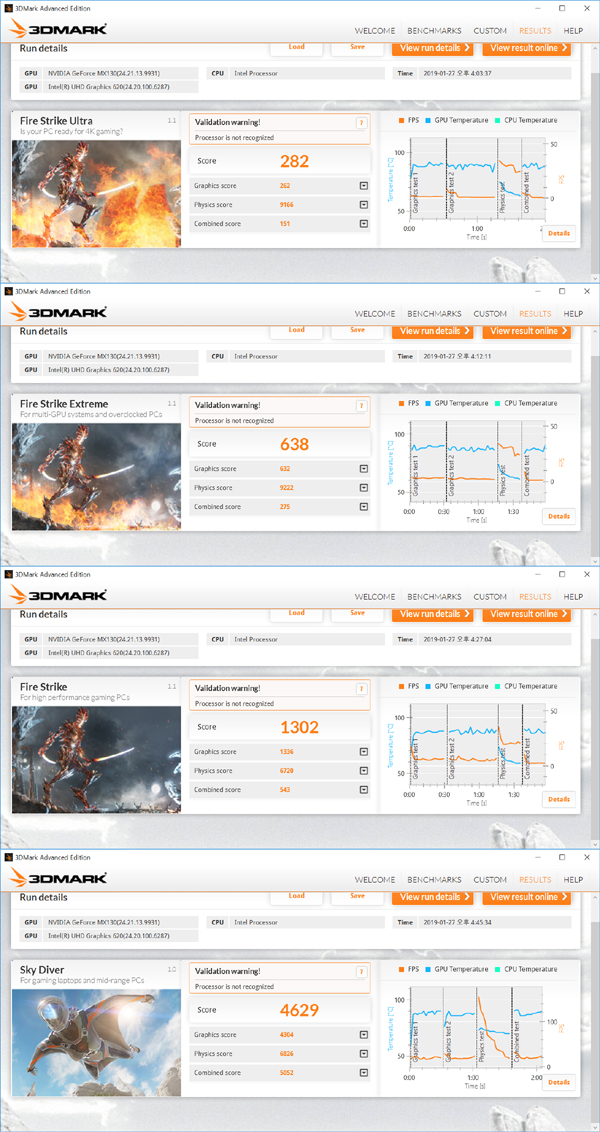Open Details of Fire Strike Ultra chart
600x1132 pixels.
coord(559,233)
